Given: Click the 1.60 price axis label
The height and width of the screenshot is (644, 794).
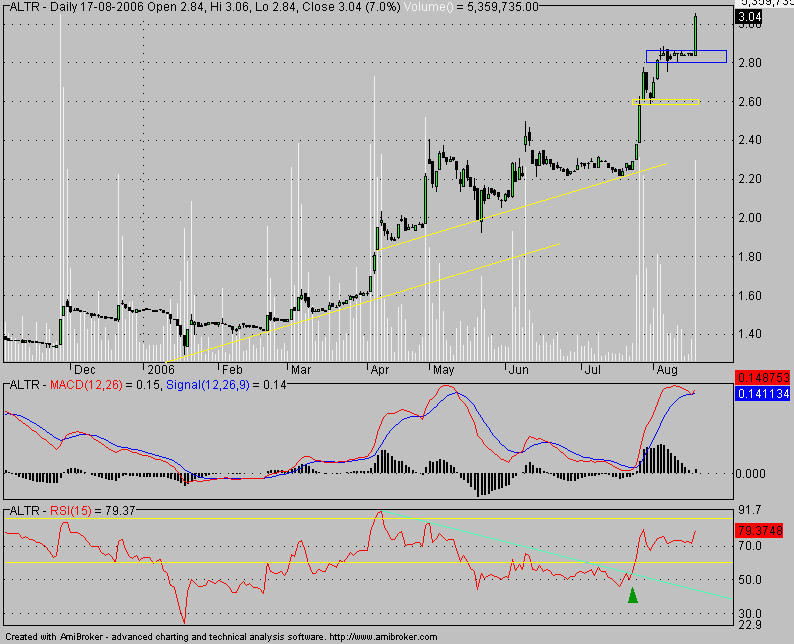Looking at the screenshot, I should (x=749, y=296).
